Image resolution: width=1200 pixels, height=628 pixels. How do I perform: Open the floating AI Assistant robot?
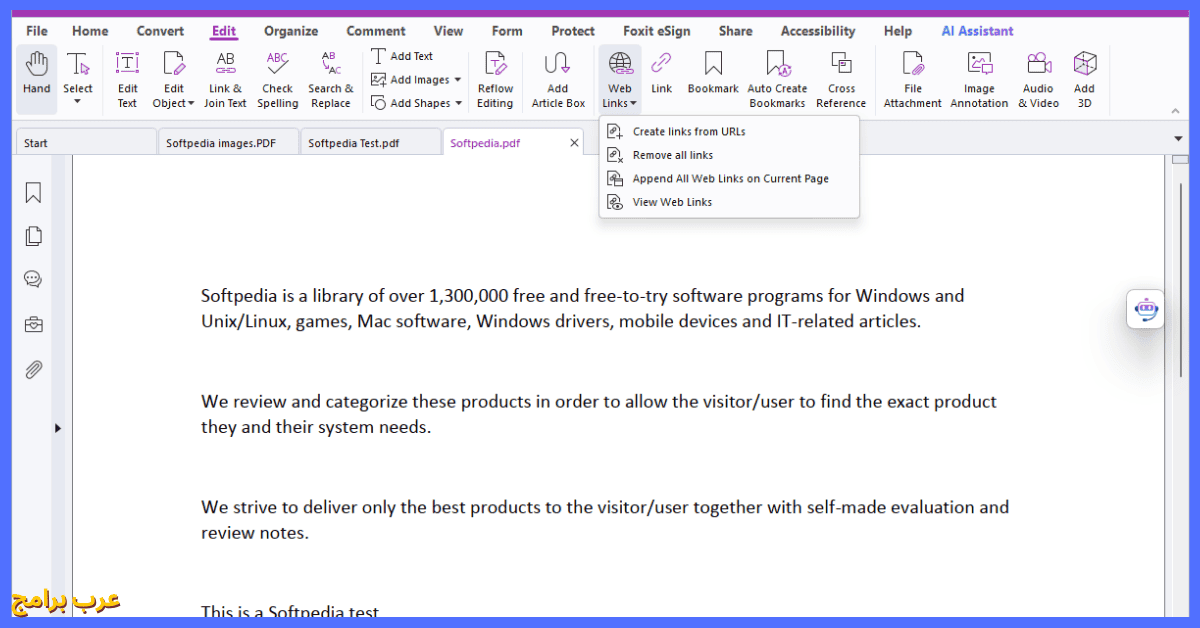click(1146, 310)
